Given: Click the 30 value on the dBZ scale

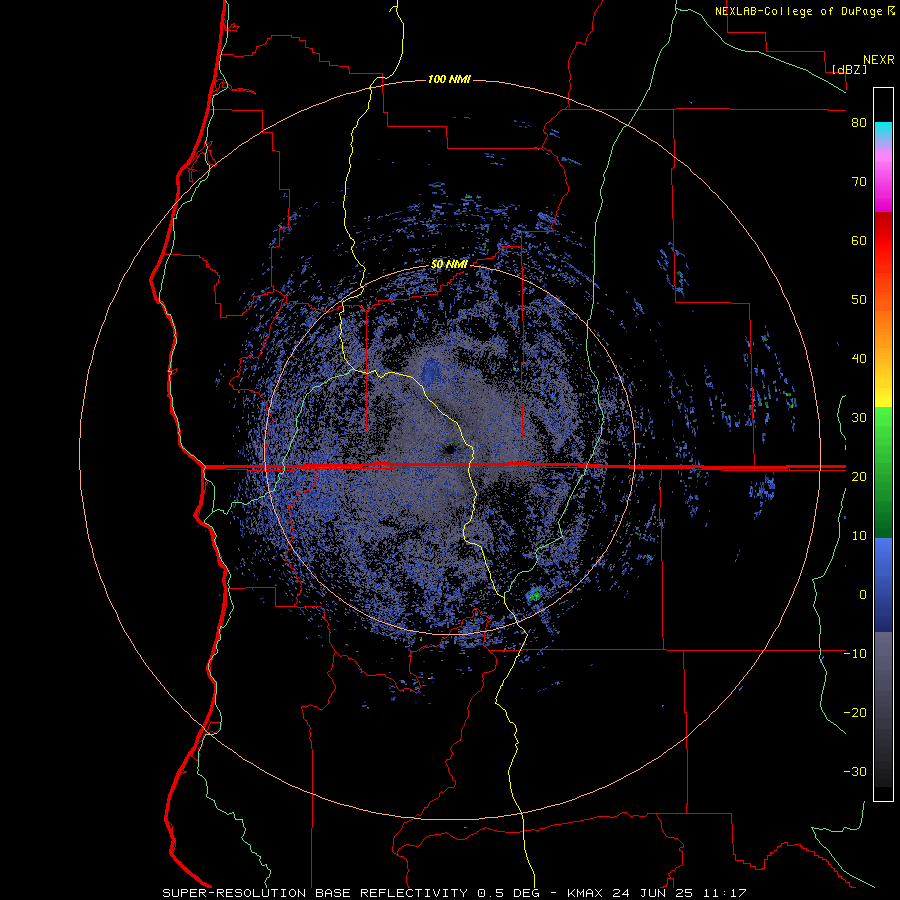Looking at the screenshot, I should click(x=859, y=418).
